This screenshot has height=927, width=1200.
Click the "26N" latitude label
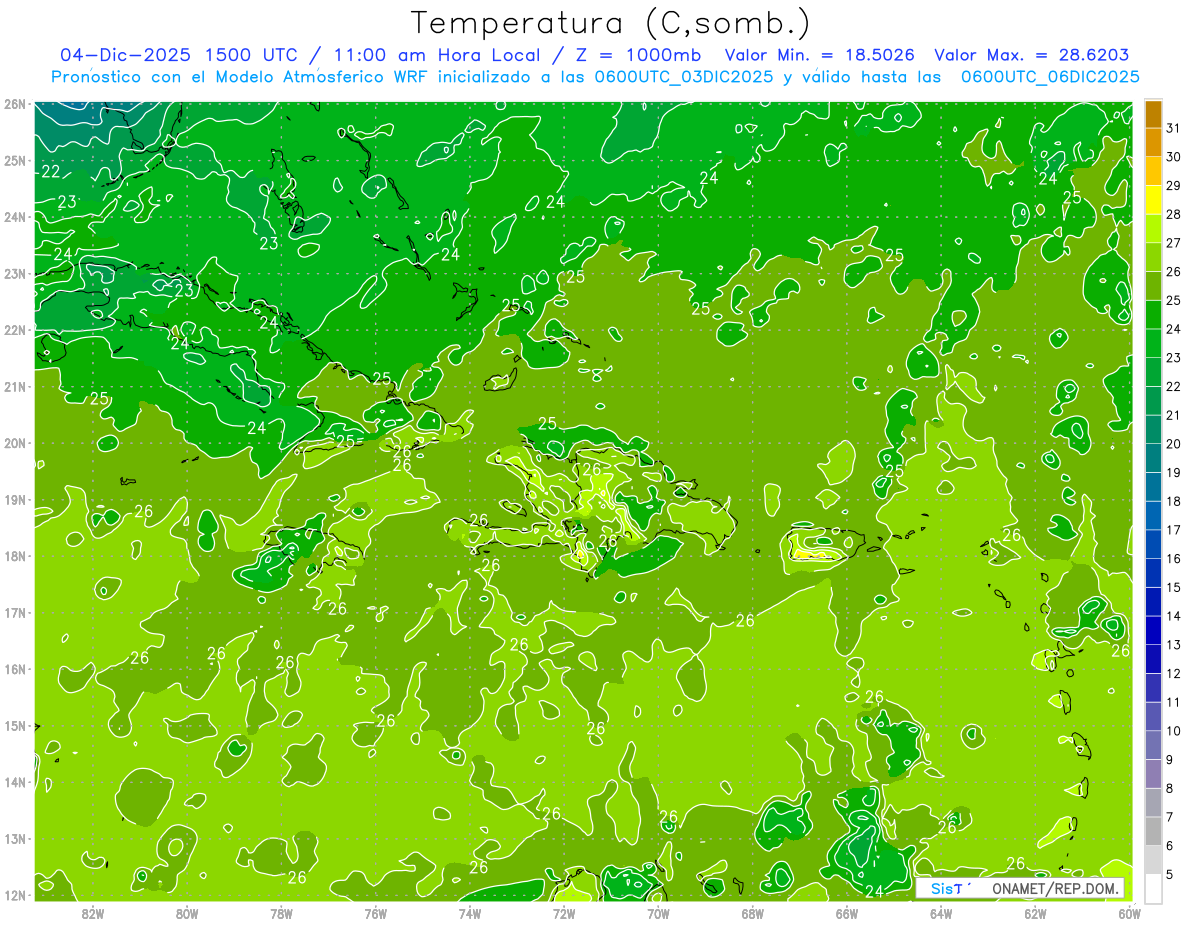(x=15, y=104)
